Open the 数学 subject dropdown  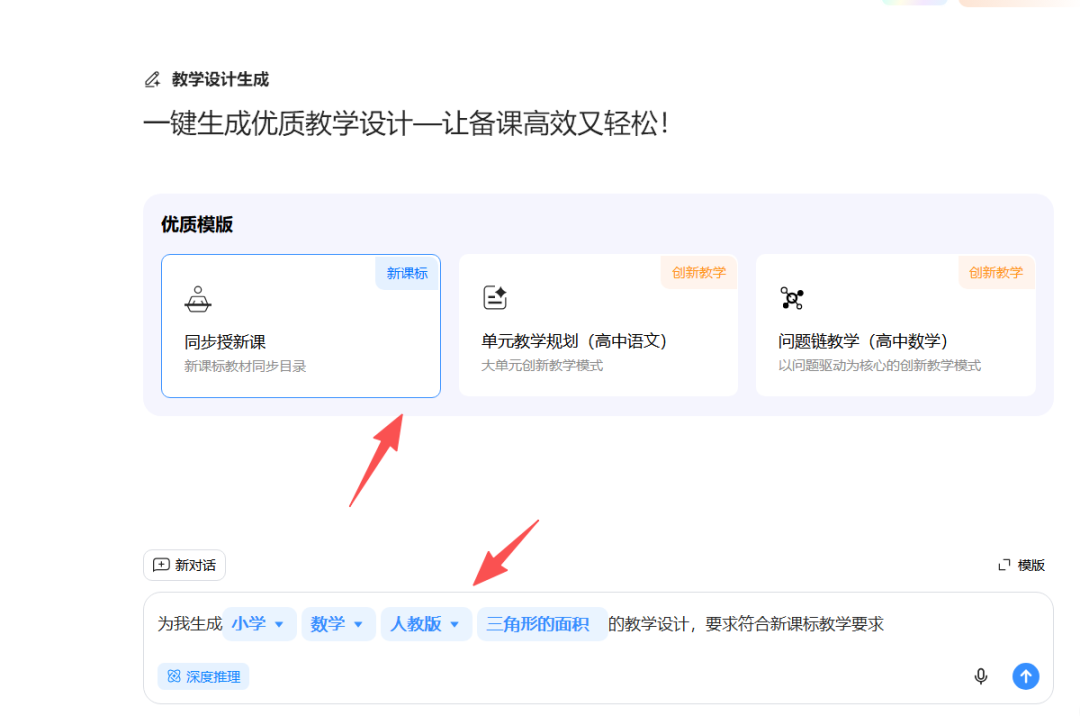[338, 623]
